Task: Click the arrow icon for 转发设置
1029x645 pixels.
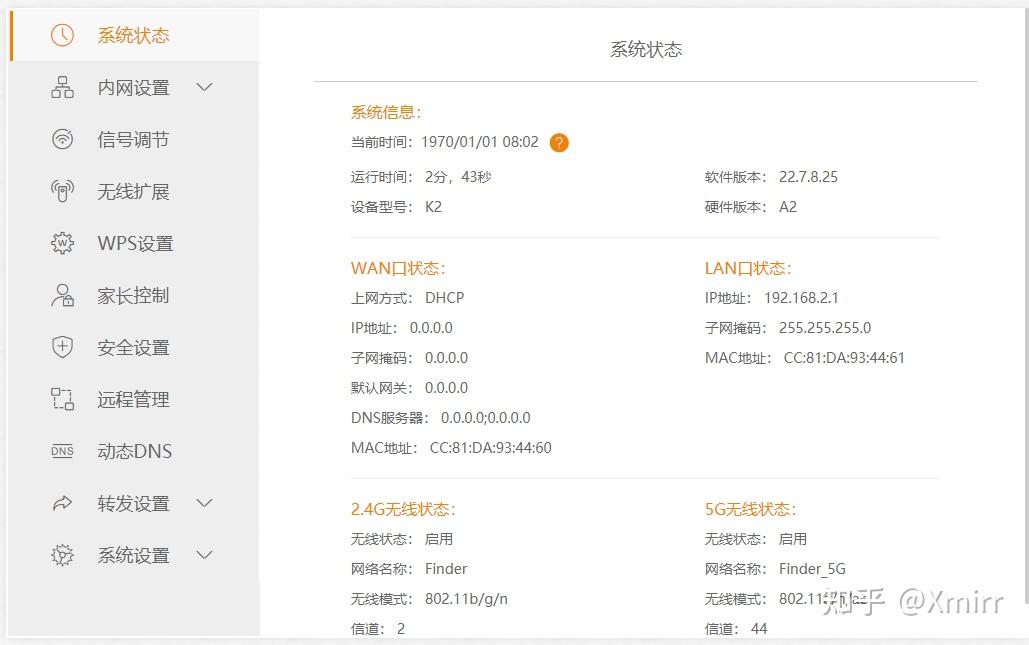Action: 62,503
